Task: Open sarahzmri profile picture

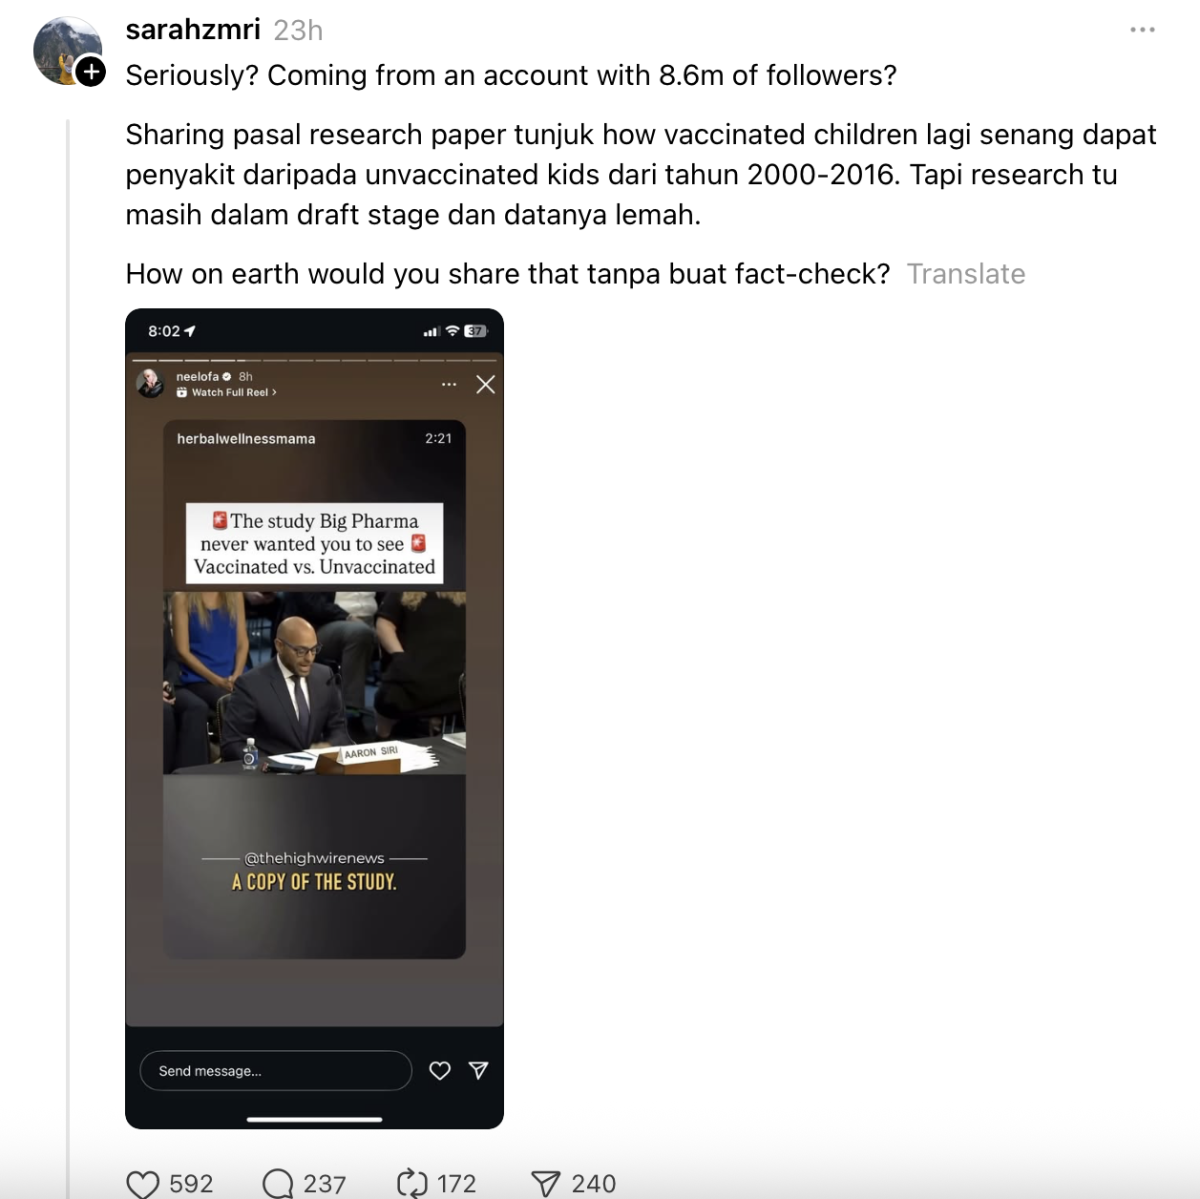Action: [x=67, y=50]
